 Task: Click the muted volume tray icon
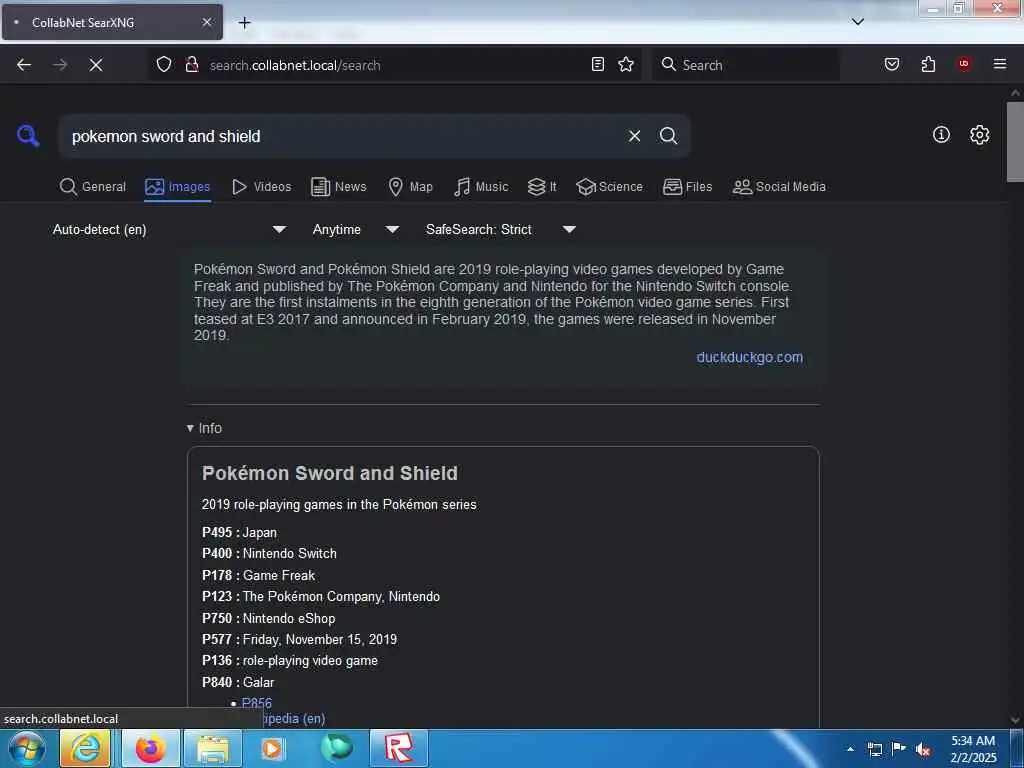coord(923,749)
